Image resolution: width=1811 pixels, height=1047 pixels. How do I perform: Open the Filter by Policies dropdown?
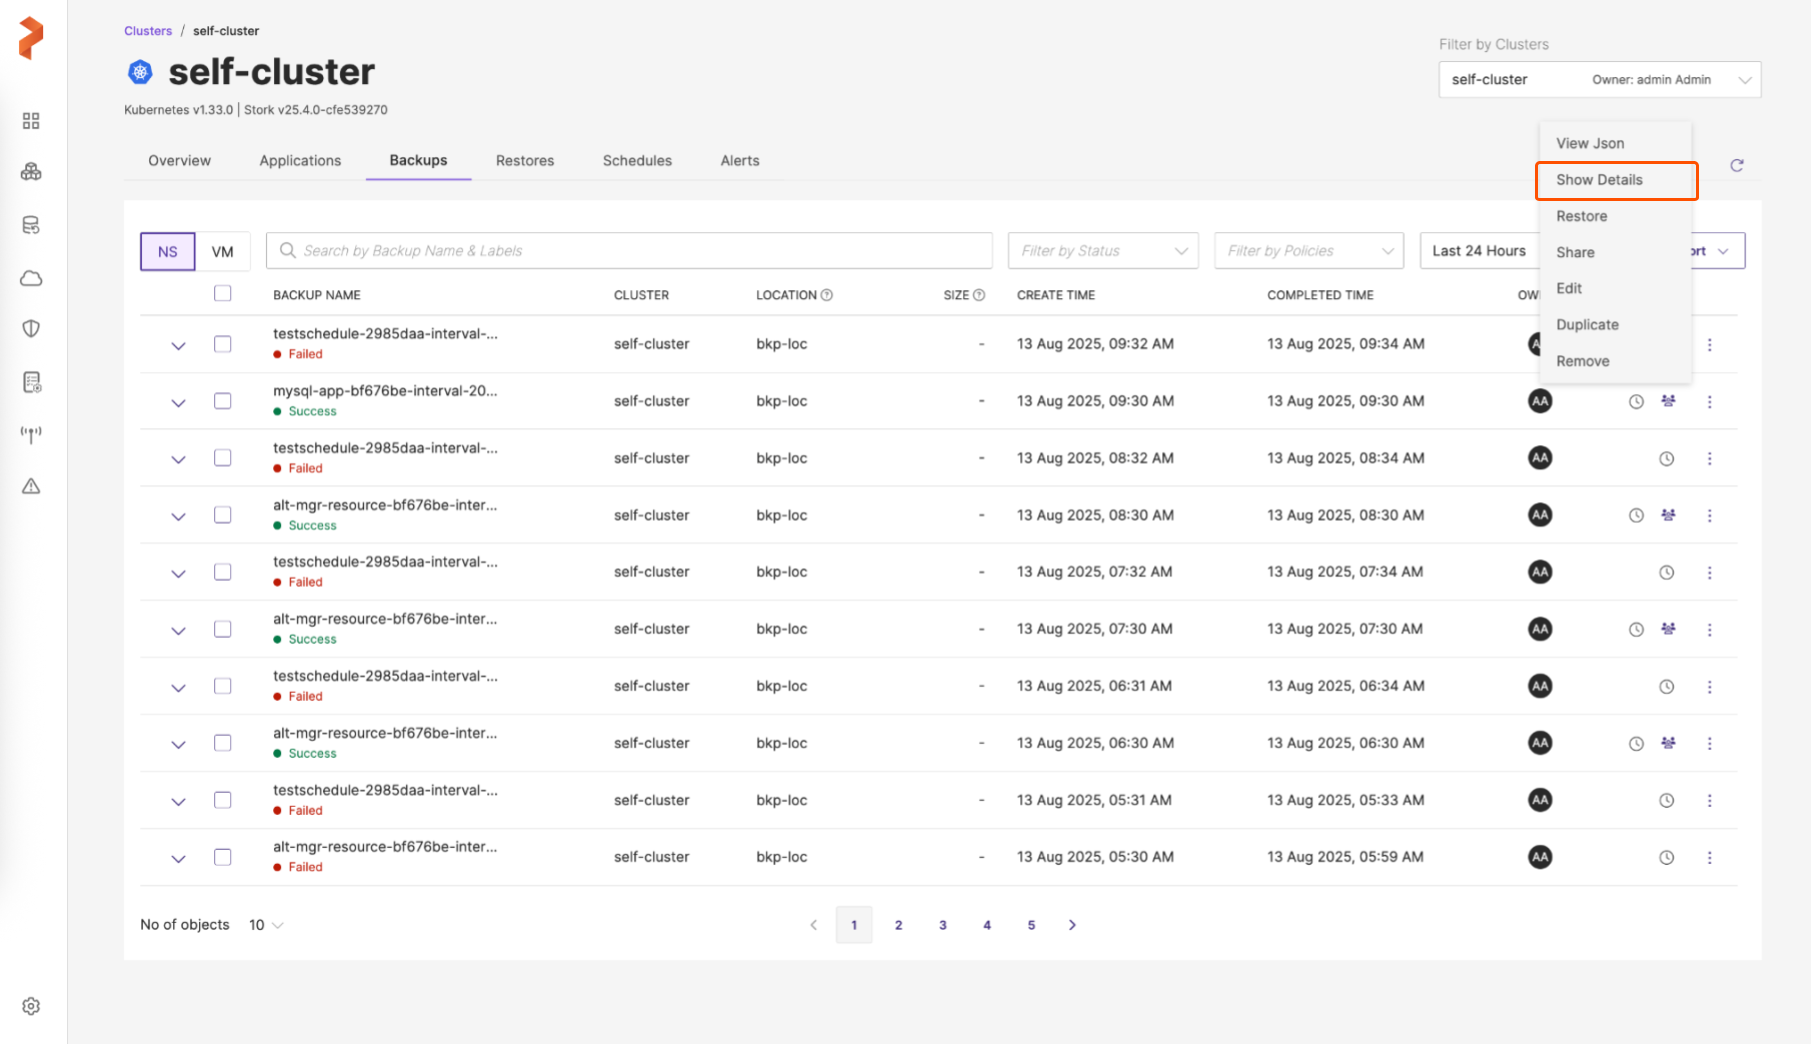click(1308, 251)
